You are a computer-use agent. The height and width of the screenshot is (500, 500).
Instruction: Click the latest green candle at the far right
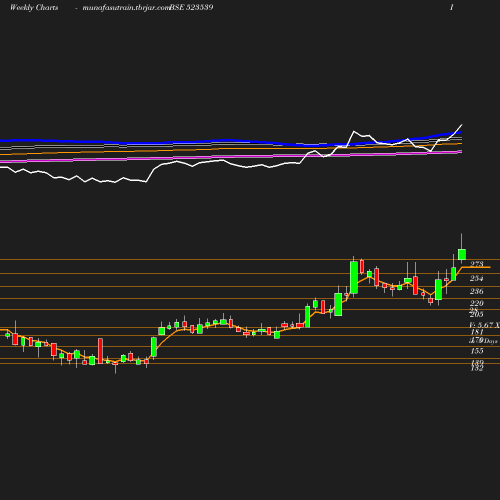tap(462, 254)
